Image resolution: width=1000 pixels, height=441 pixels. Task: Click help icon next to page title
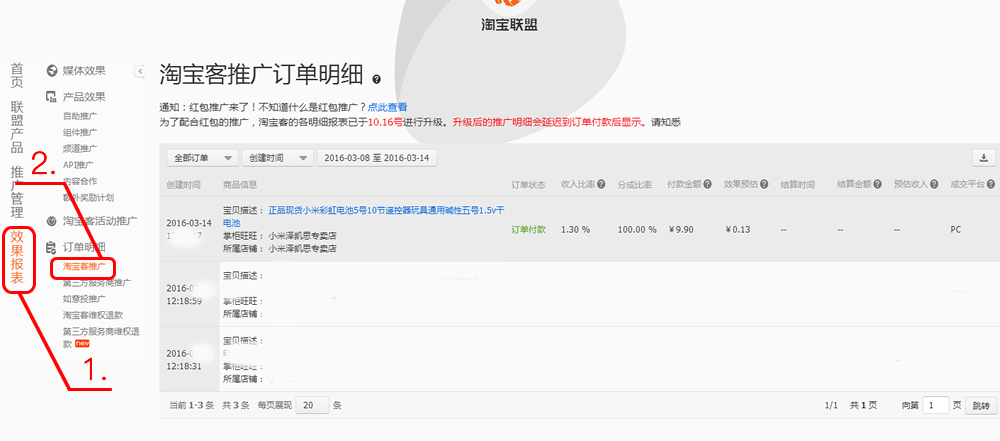[376, 78]
